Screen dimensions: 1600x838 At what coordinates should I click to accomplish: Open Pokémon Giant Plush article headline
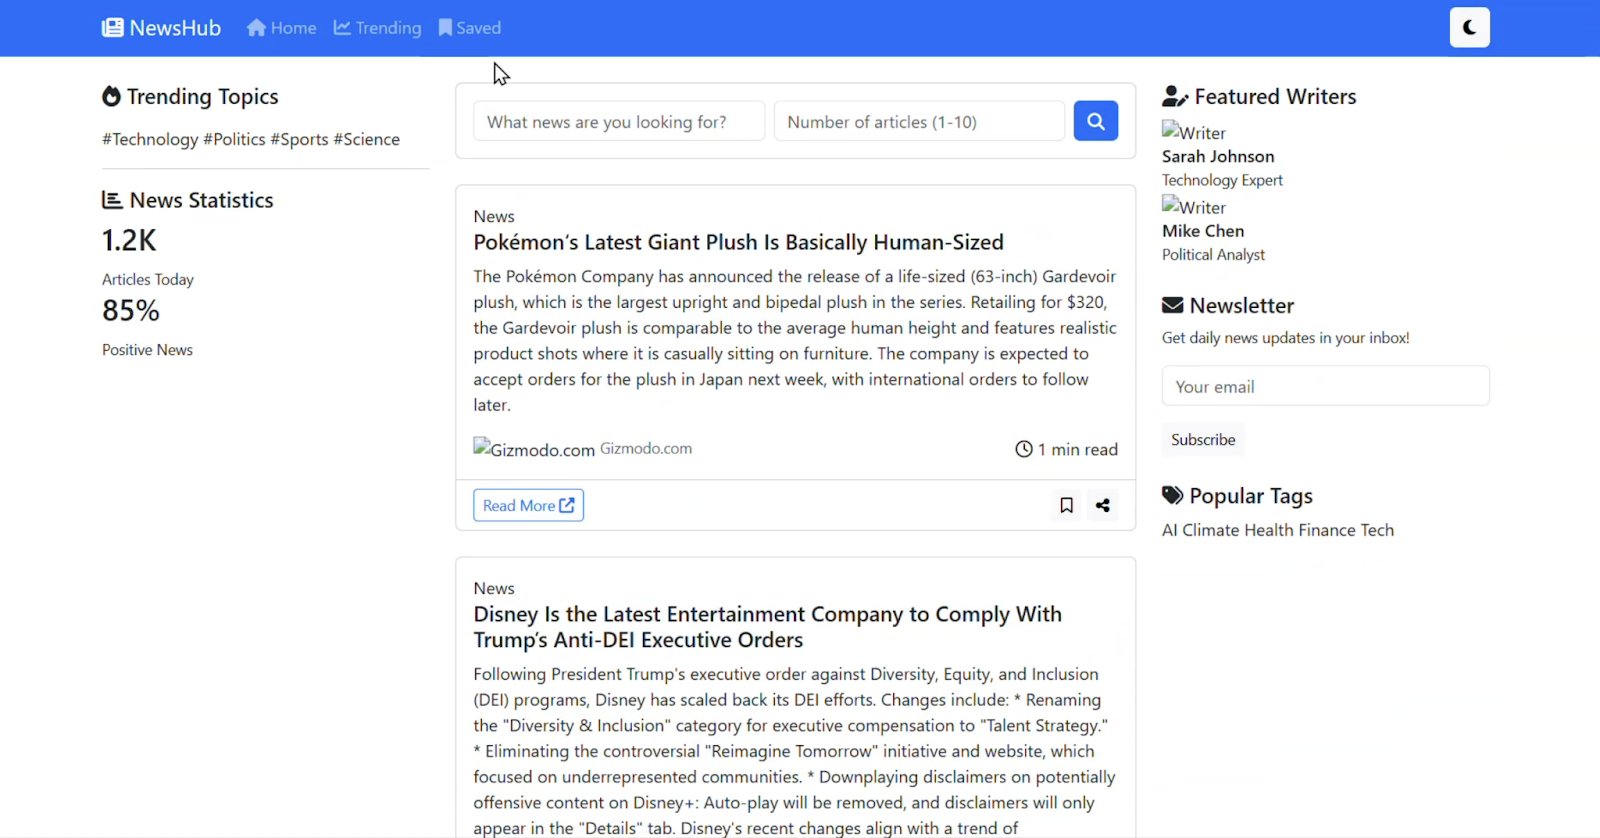tap(738, 242)
